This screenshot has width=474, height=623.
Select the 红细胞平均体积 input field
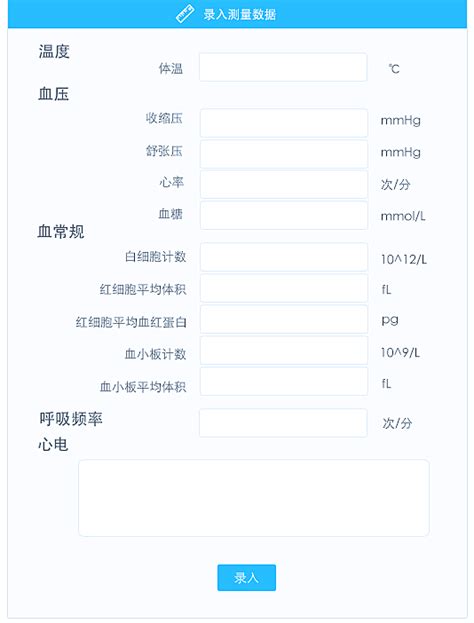coord(284,288)
